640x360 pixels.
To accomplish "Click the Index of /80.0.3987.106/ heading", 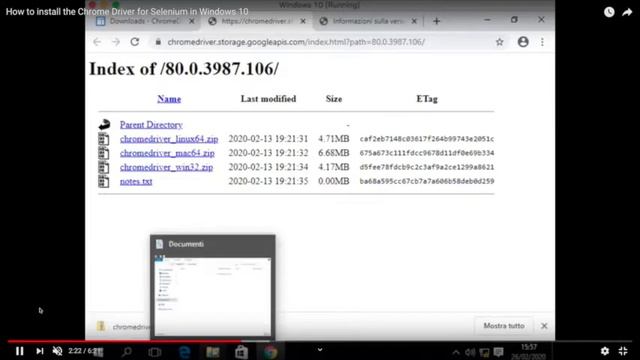I will 184,69.
